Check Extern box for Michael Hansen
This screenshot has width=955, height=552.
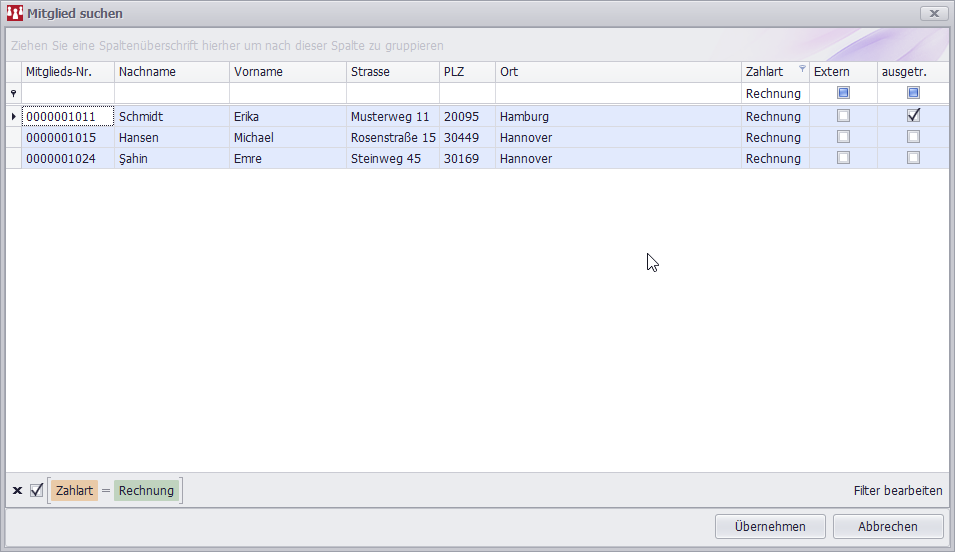843,137
